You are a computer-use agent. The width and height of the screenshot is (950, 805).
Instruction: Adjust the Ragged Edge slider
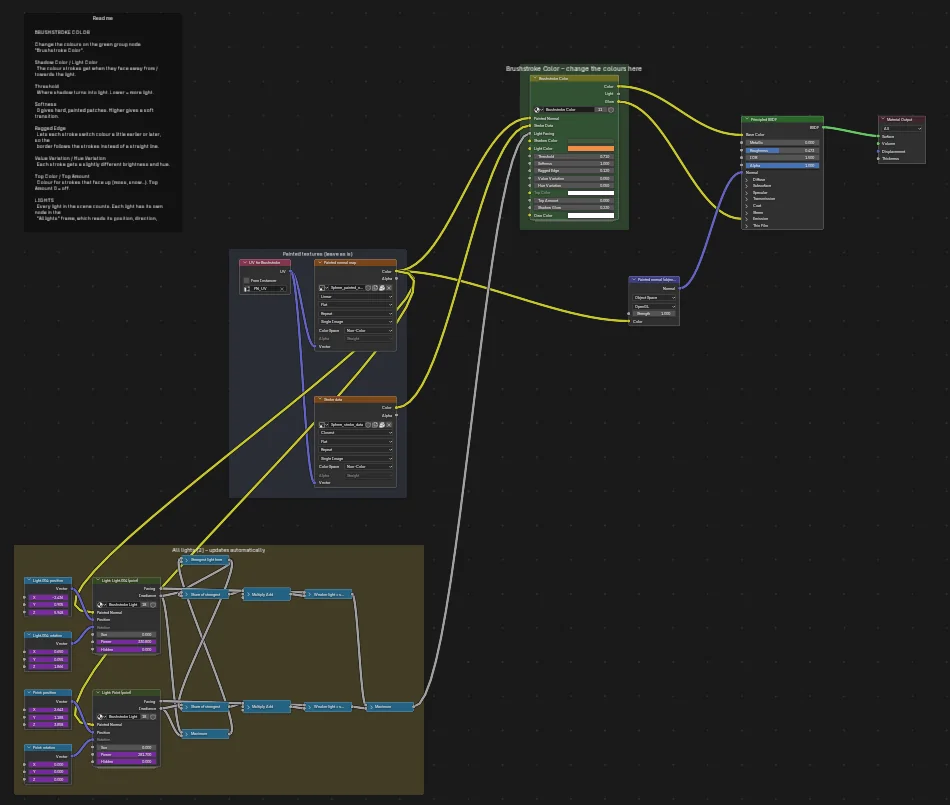point(573,171)
